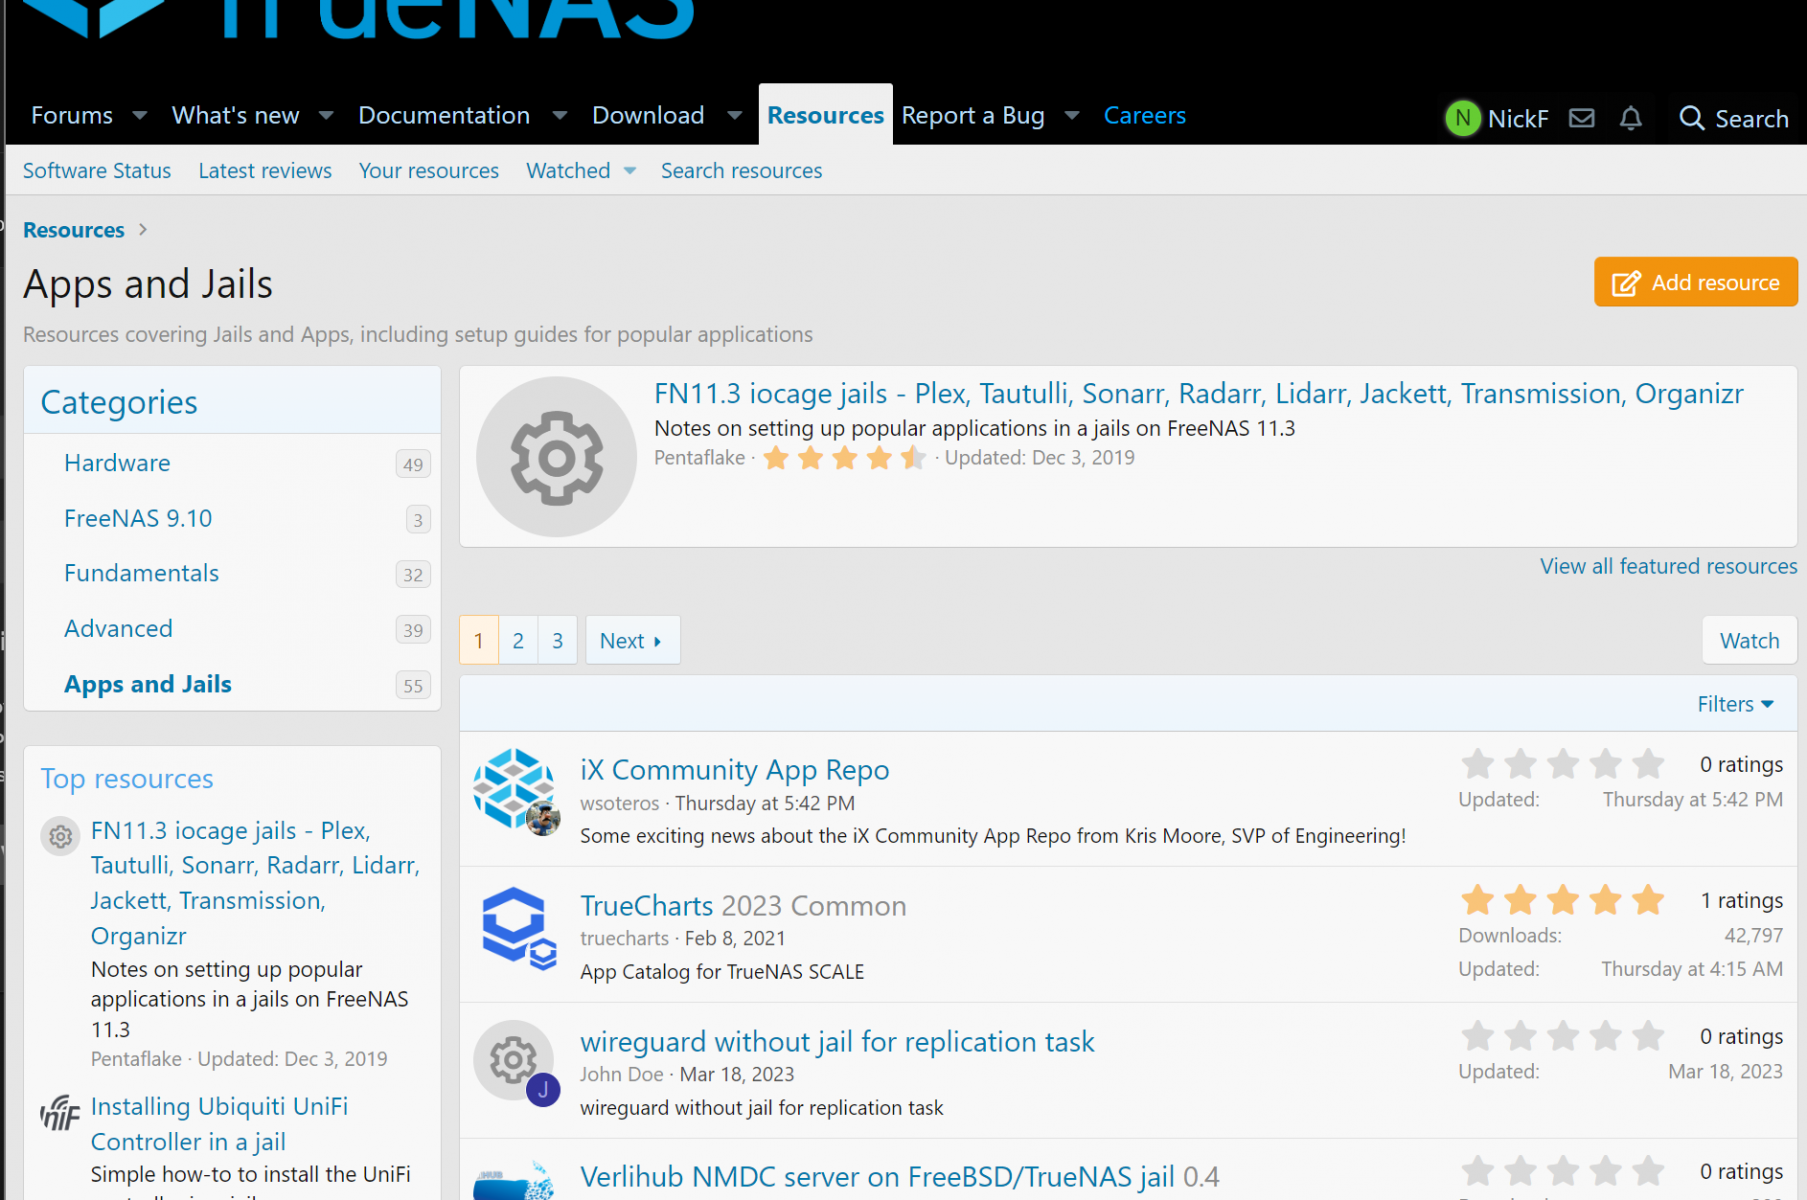View all featured resources
This screenshot has height=1200, width=1807.
point(1668,566)
